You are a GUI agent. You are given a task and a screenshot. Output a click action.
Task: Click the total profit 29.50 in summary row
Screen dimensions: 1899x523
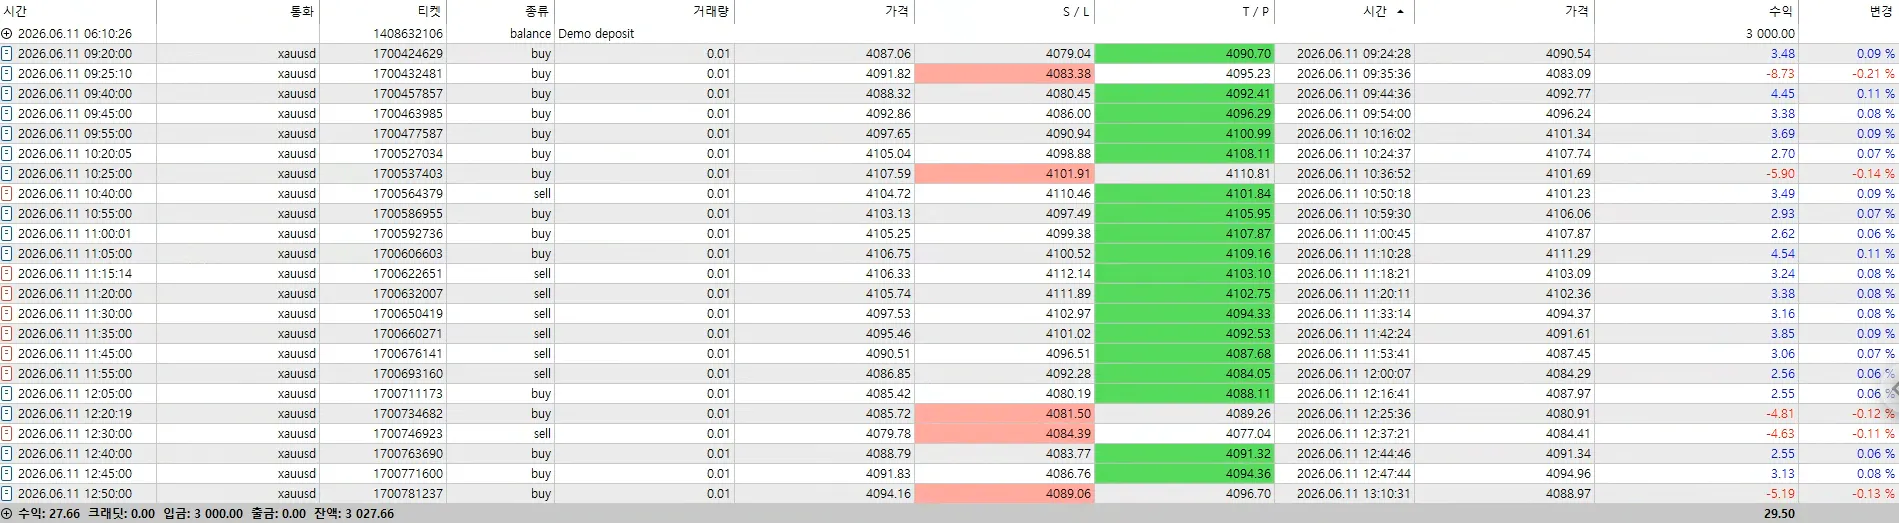click(1779, 513)
